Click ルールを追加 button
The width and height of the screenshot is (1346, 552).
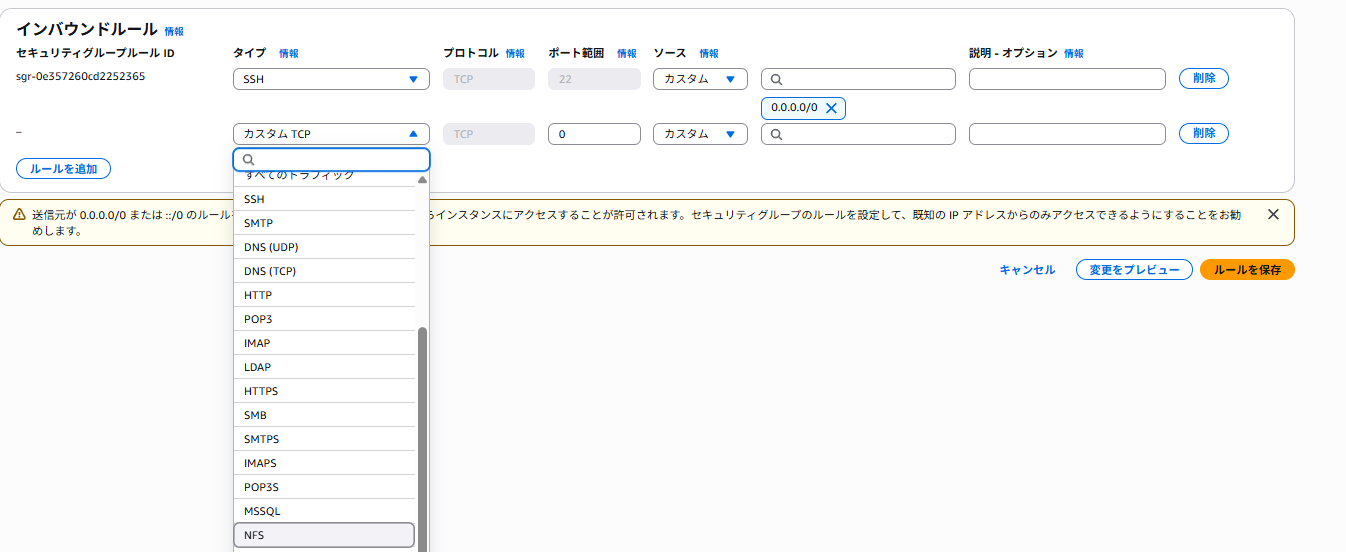[63, 169]
